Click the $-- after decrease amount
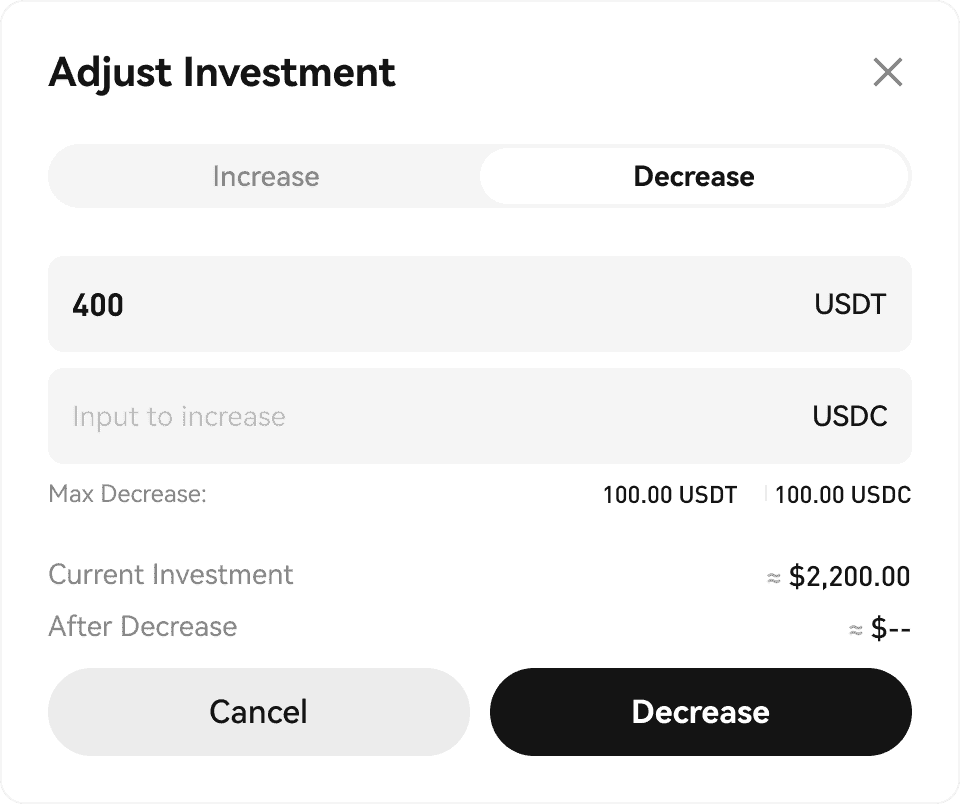Image resolution: width=960 pixels, height=804 pixels. point(890,629)
